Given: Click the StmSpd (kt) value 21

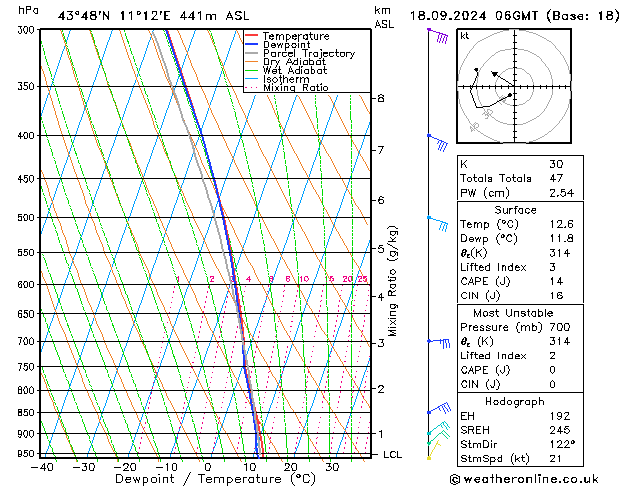Looking at the screenshot, I should tap(556, 458).
